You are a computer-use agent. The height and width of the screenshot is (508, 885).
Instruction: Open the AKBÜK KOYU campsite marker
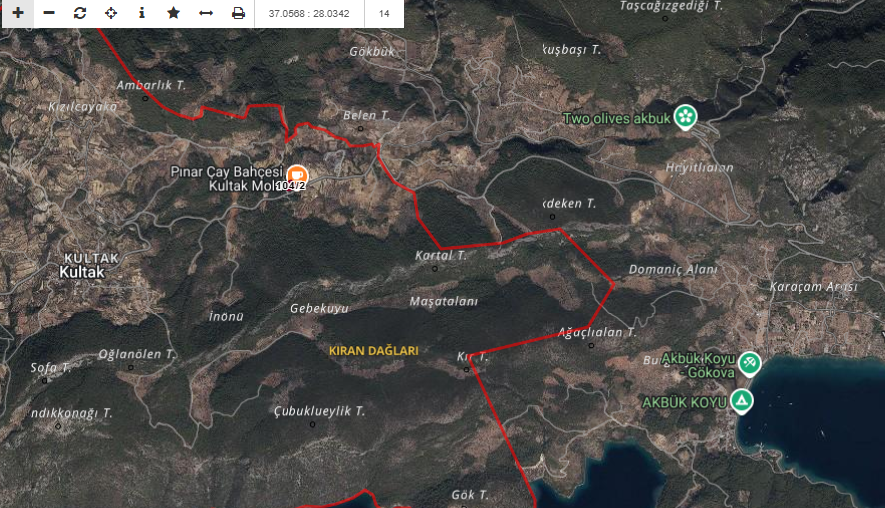click(741, 402)
